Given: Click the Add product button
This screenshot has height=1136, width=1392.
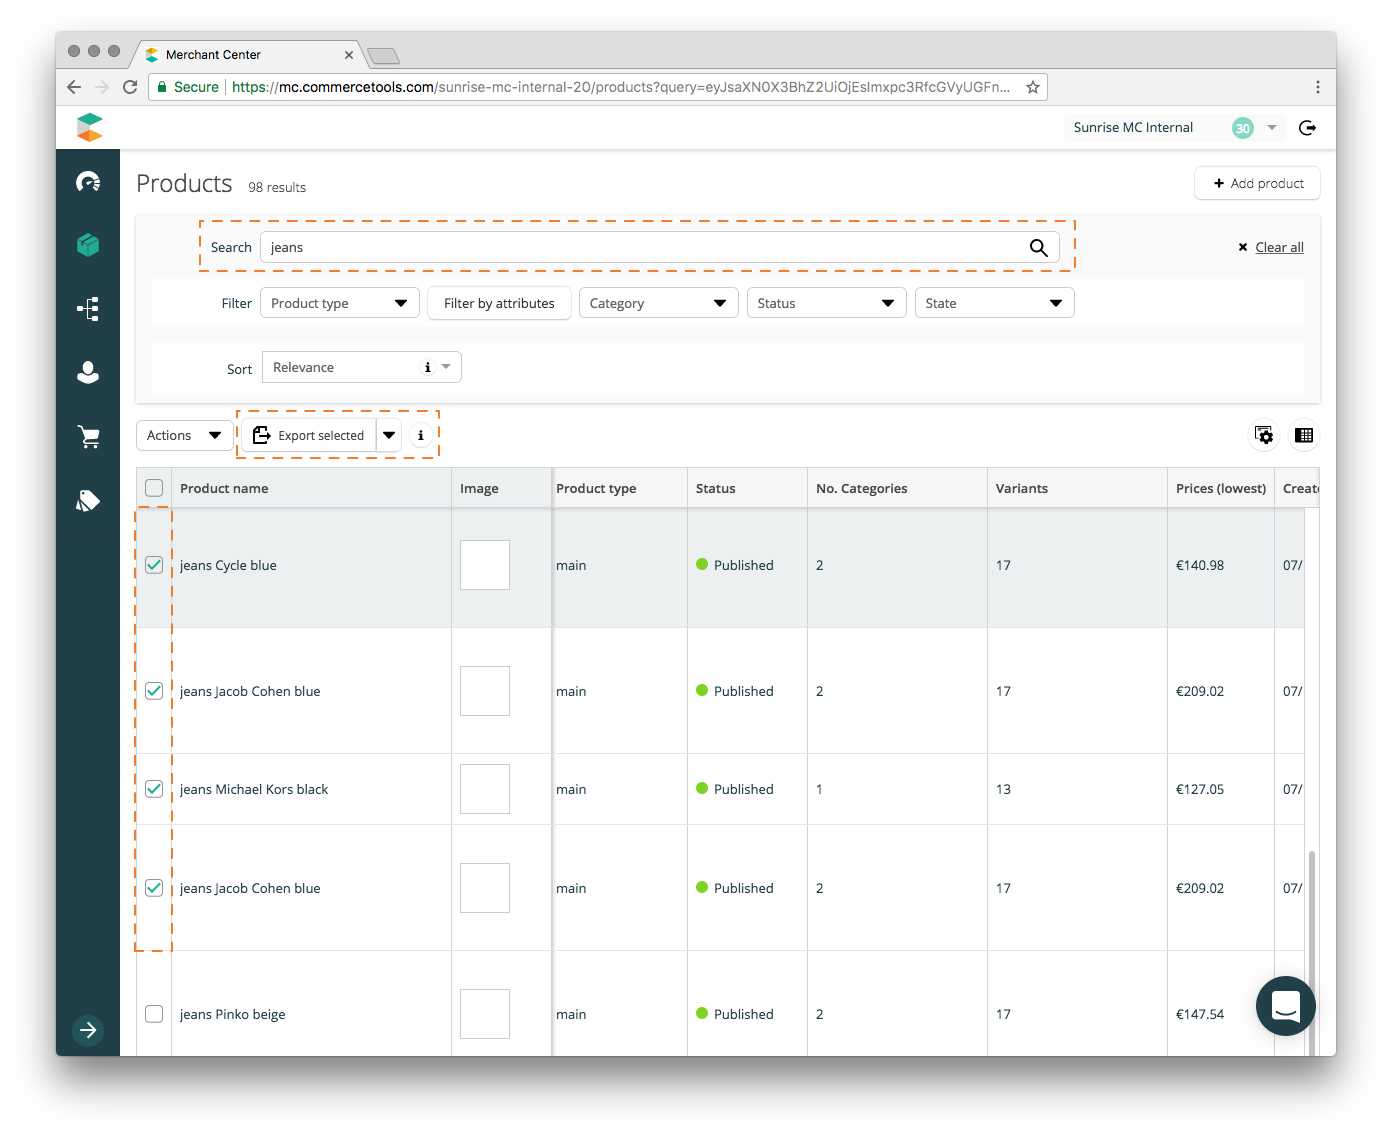Looking at the screenshot, I should click(1257, 183).
